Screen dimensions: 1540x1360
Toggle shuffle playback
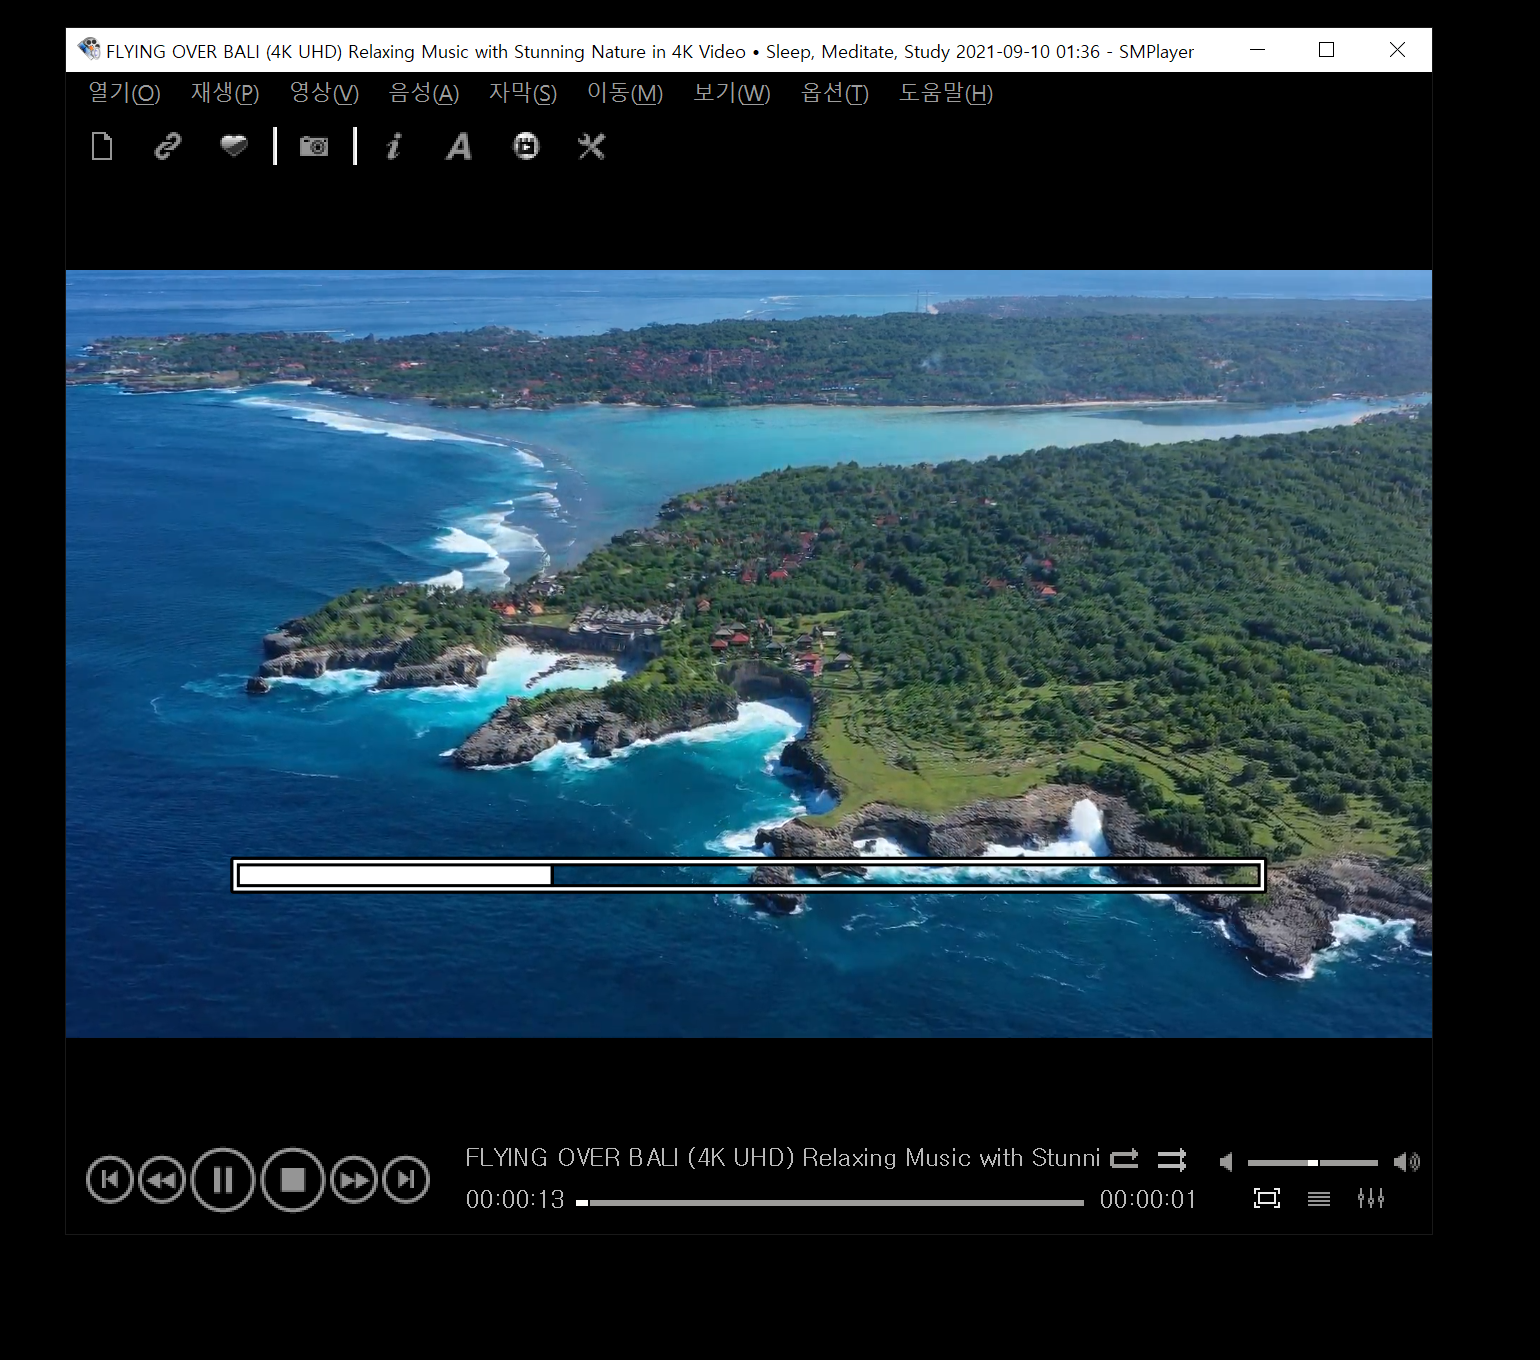tap(1172, 1159)
